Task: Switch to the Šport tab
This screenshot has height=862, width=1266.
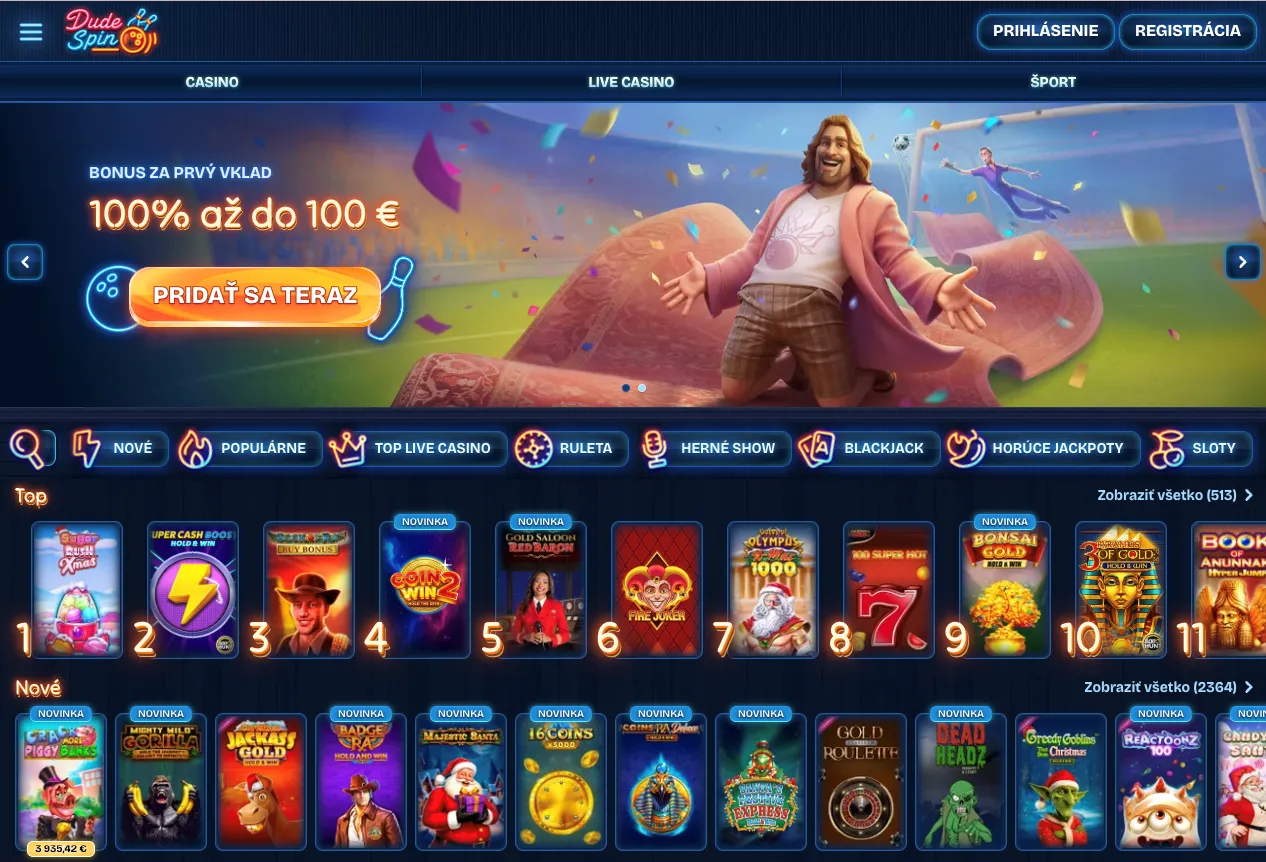Action: 1053,82
